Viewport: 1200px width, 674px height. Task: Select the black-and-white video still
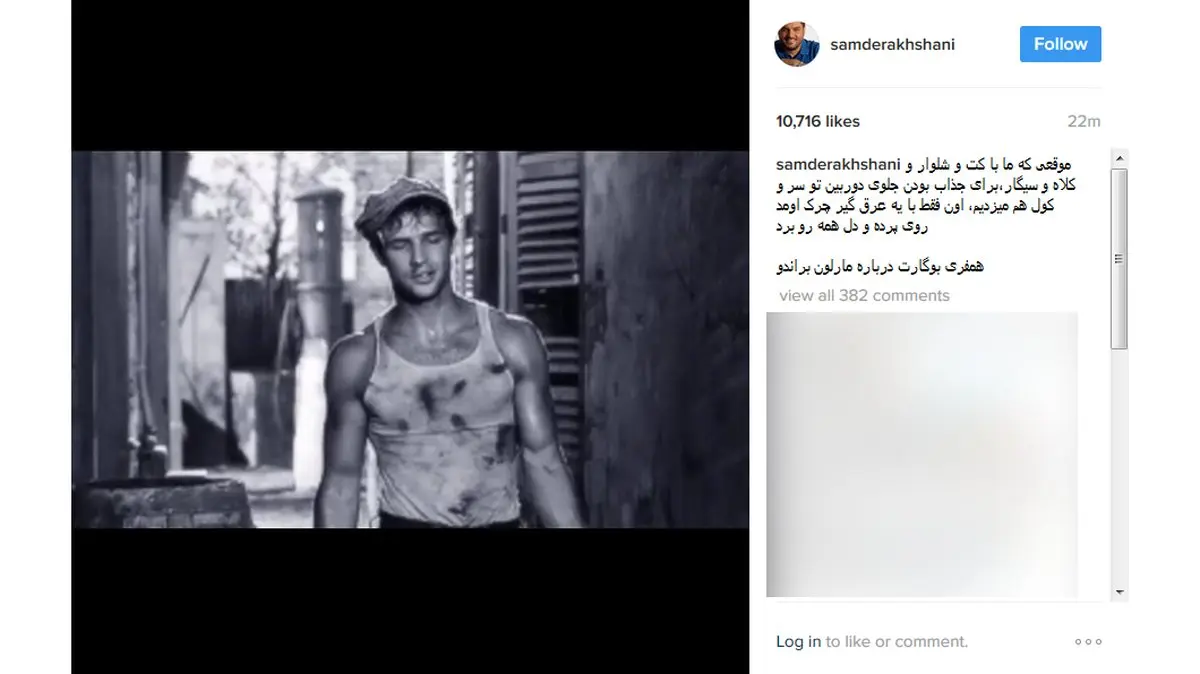[x=410, y=339]
